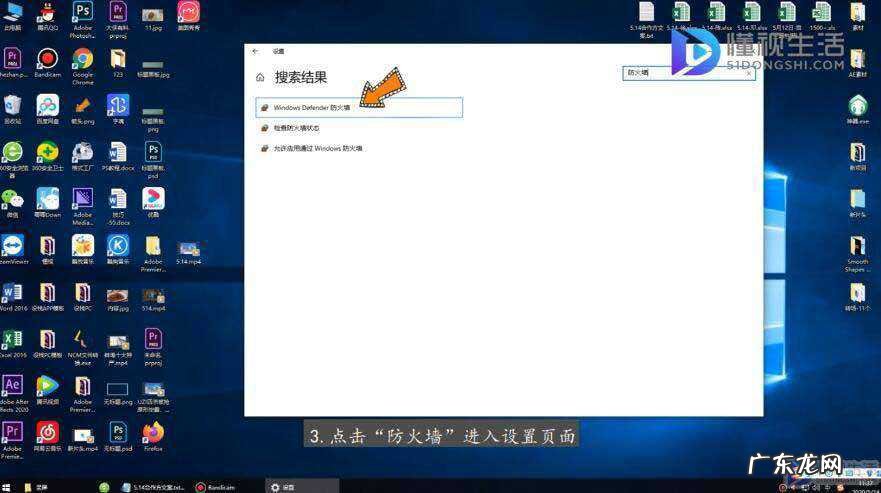Open the 无标题.psd file on desktop
Screen dimensions: 881x493
pyautogui.click(x=118, y=437)
